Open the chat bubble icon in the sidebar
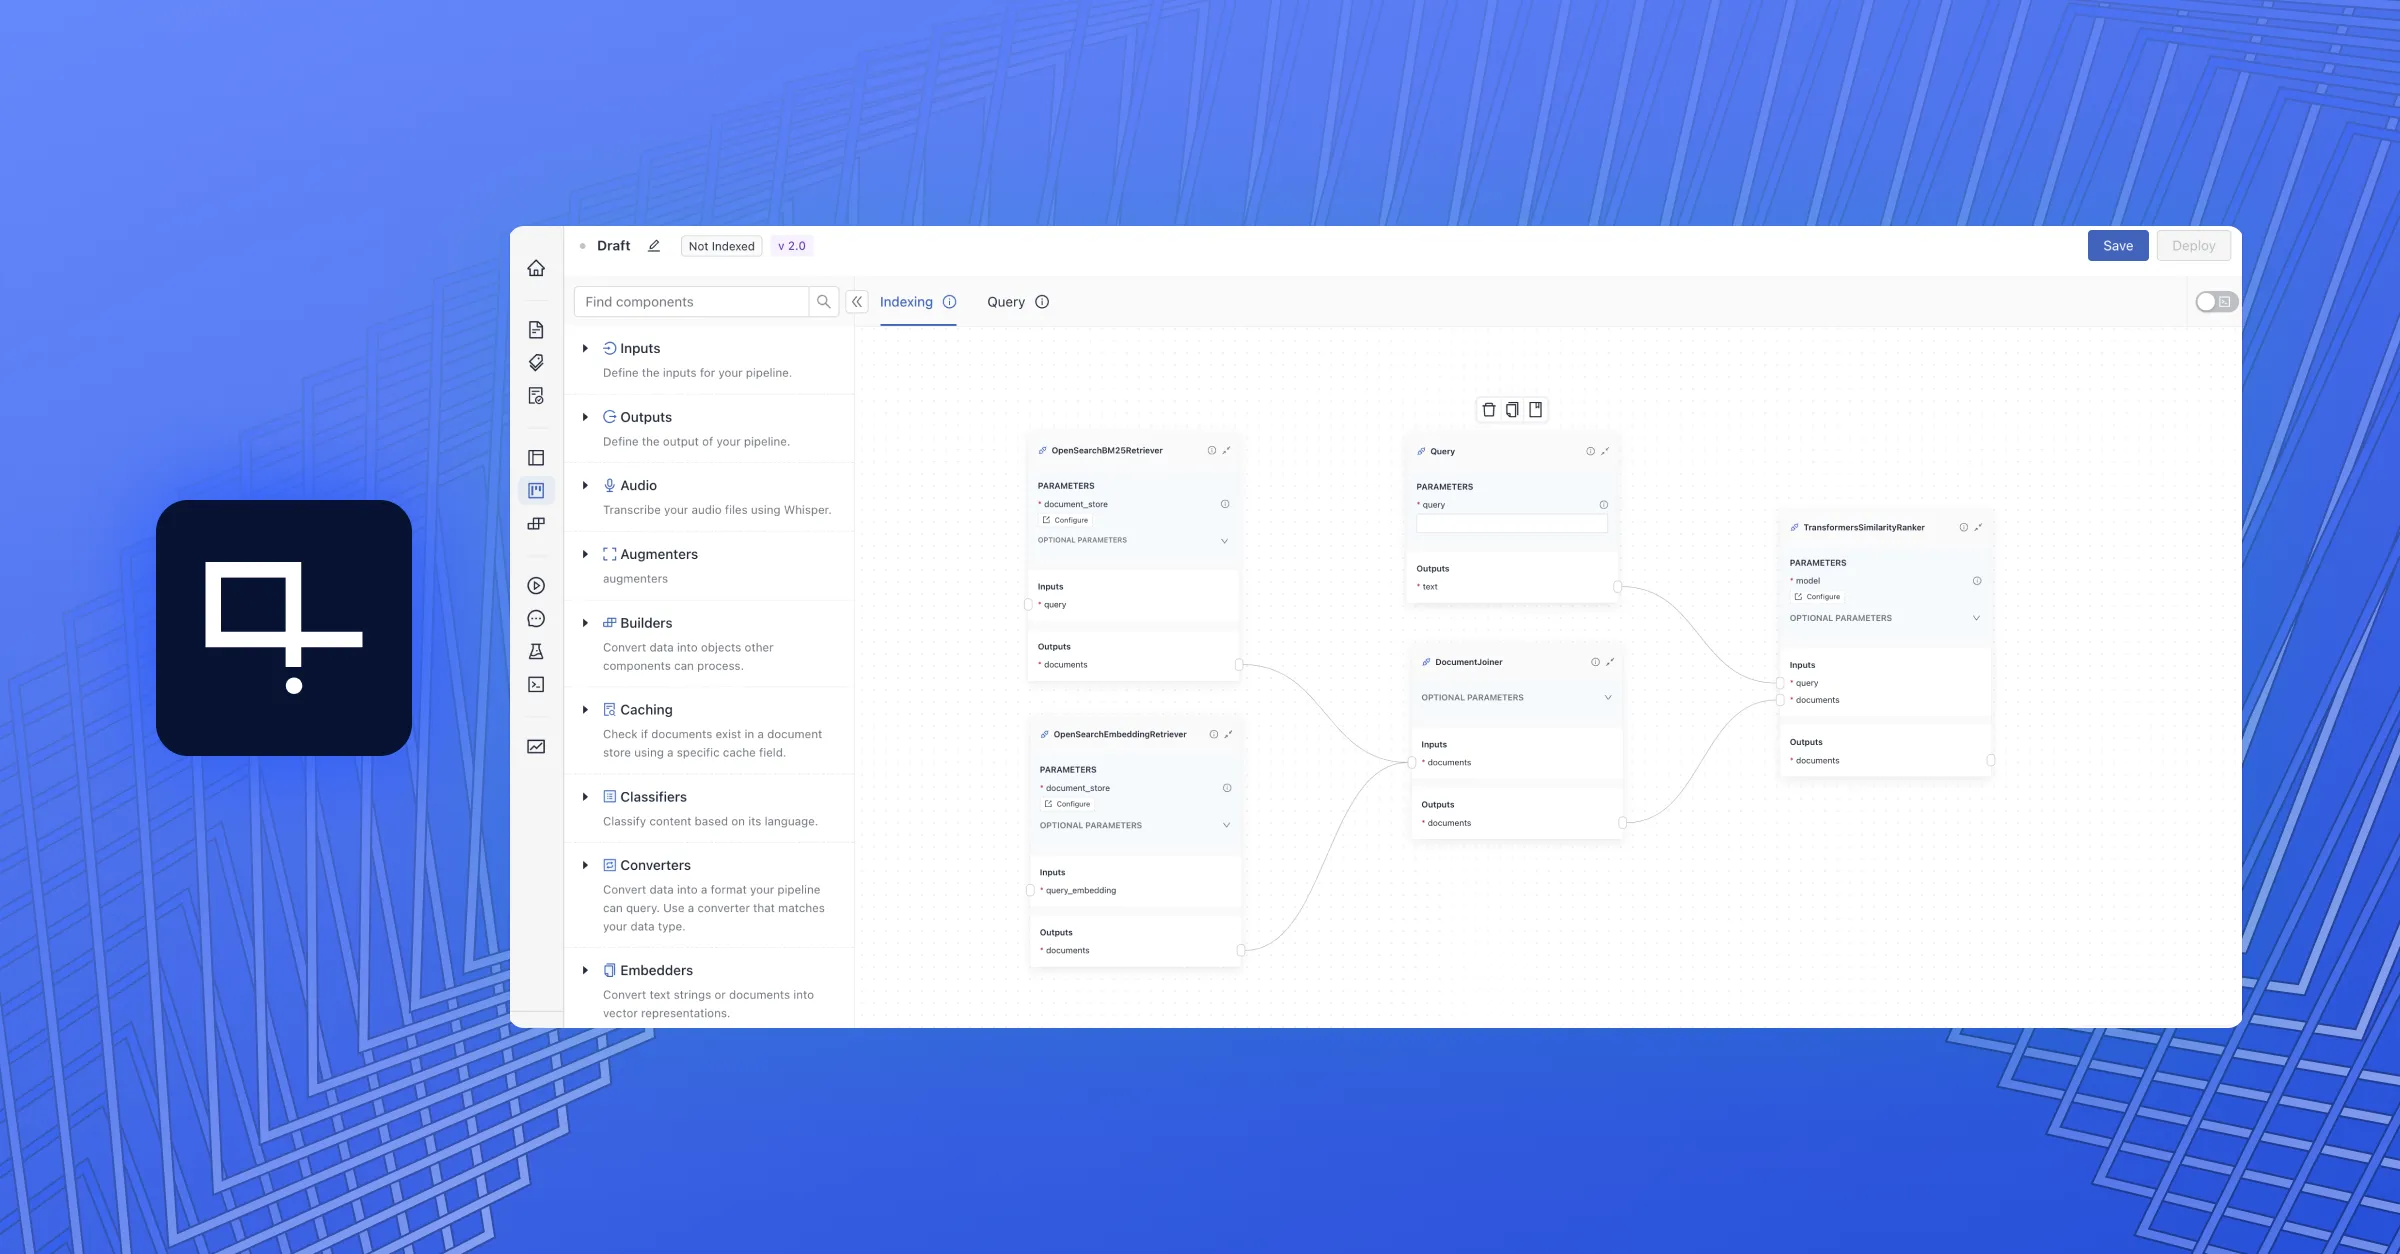This screenshot has width=2400, height=1254. coord(536,619)
